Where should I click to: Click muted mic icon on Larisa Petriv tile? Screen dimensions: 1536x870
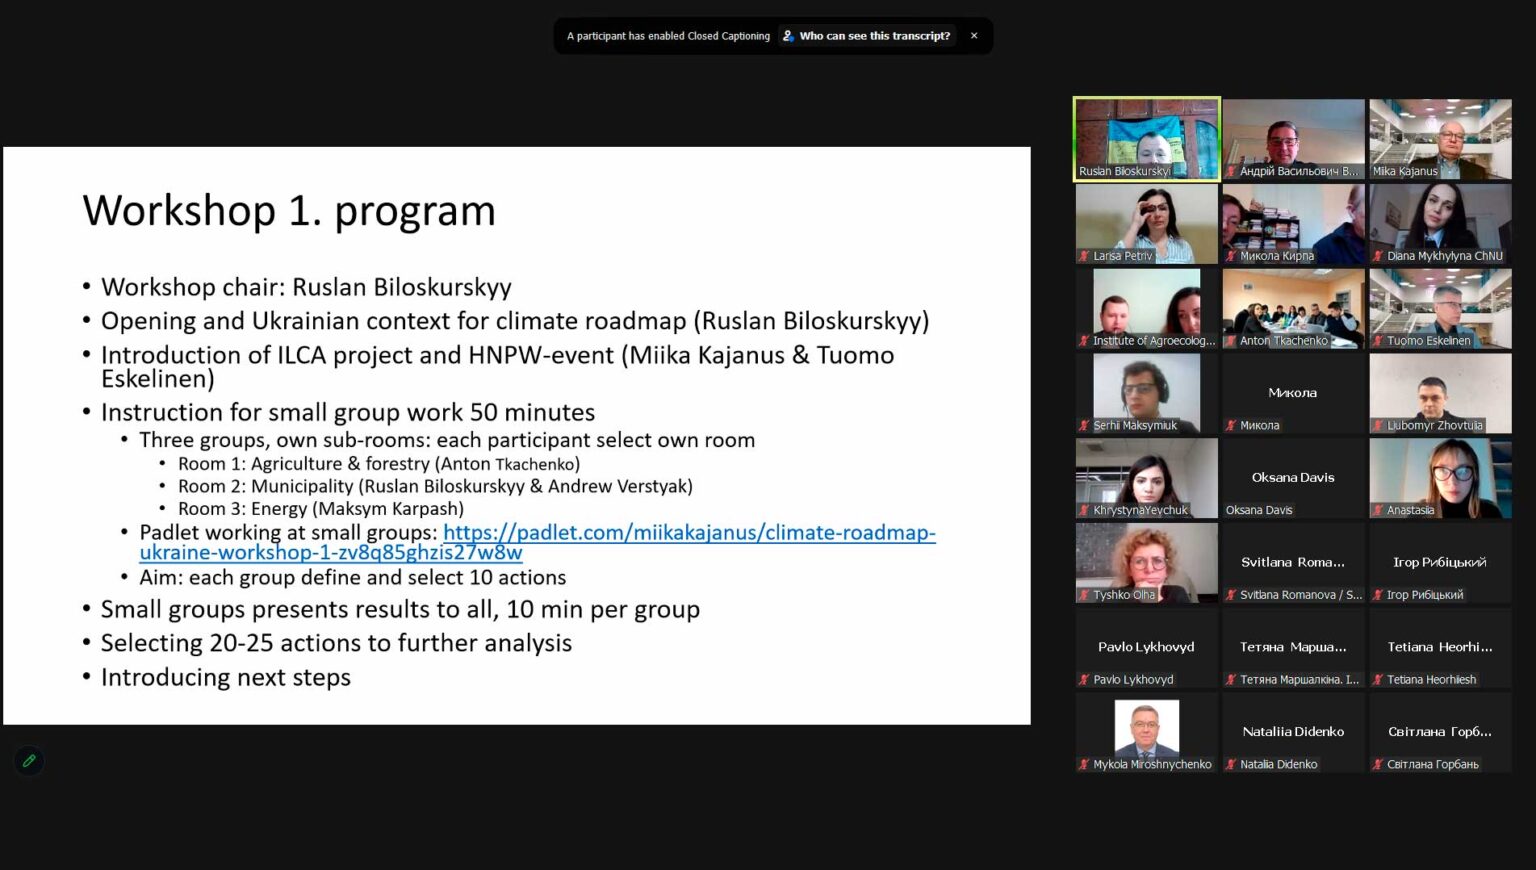tap(1084, 256)
